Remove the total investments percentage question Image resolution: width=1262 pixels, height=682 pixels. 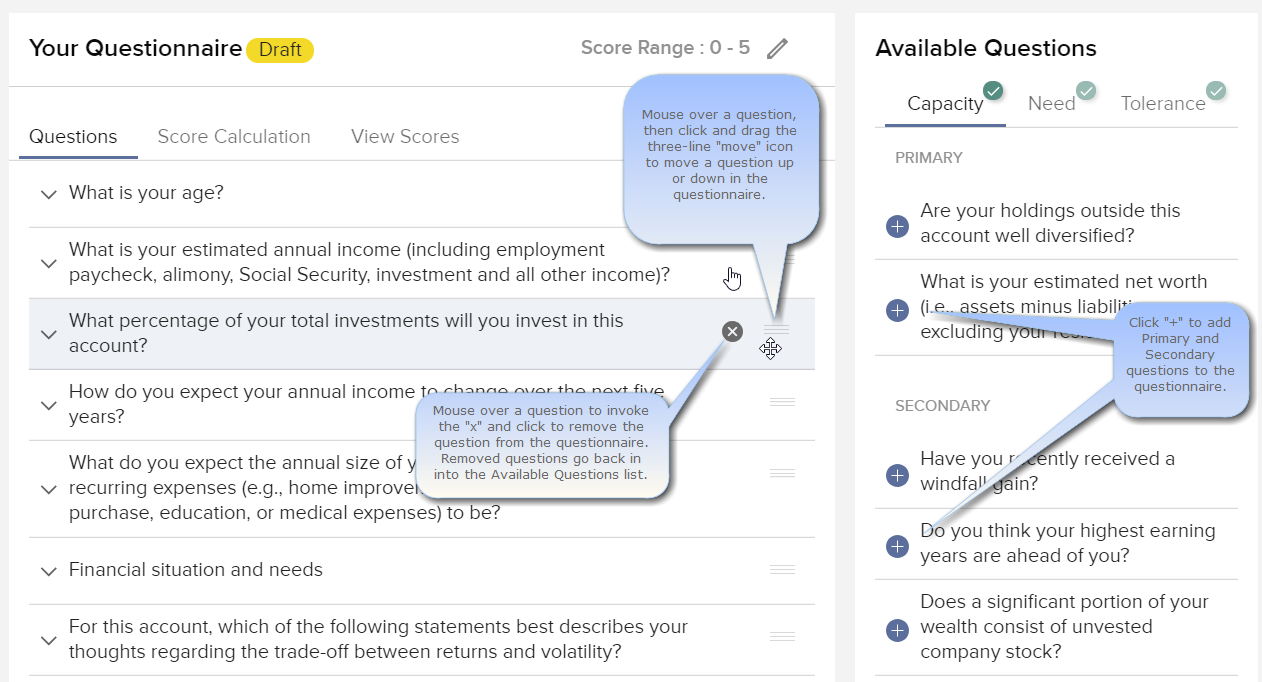pyautogui.click(x=732, y=331)
